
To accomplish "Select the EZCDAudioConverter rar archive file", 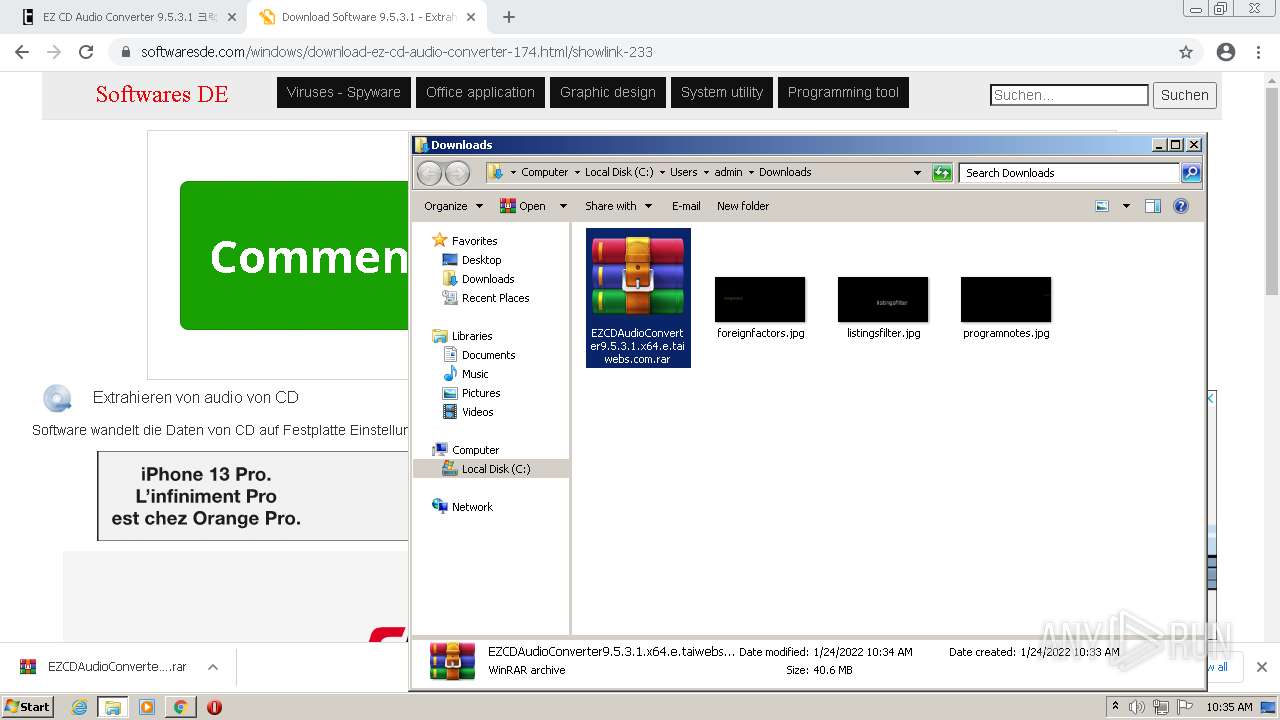I will click(x=638, y=297).
